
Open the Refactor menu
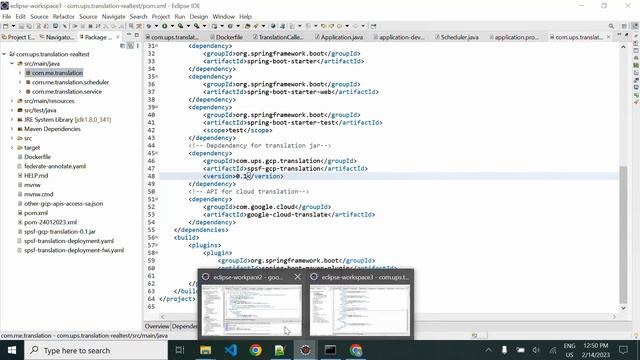pyautogui.click(x=64, y=17)
